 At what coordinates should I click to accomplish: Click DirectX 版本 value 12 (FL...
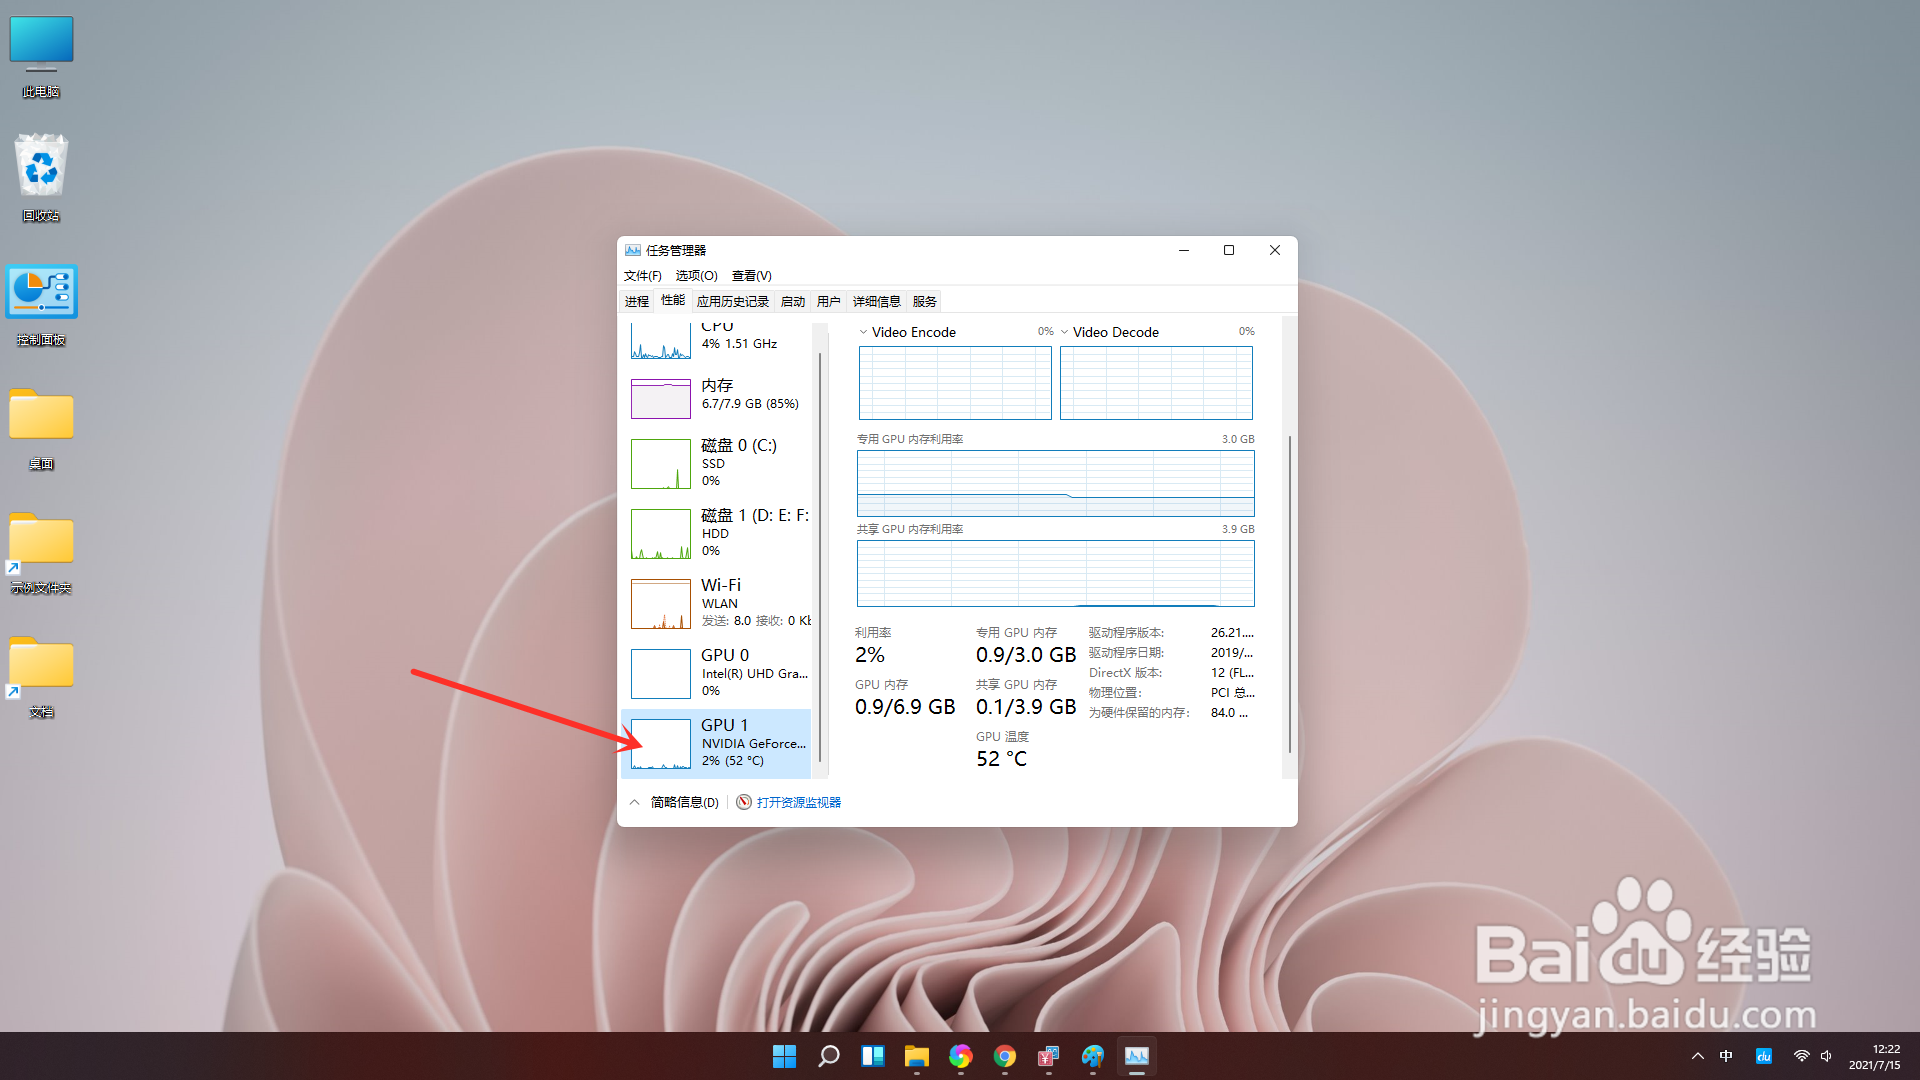click(x=1232, y=673)
